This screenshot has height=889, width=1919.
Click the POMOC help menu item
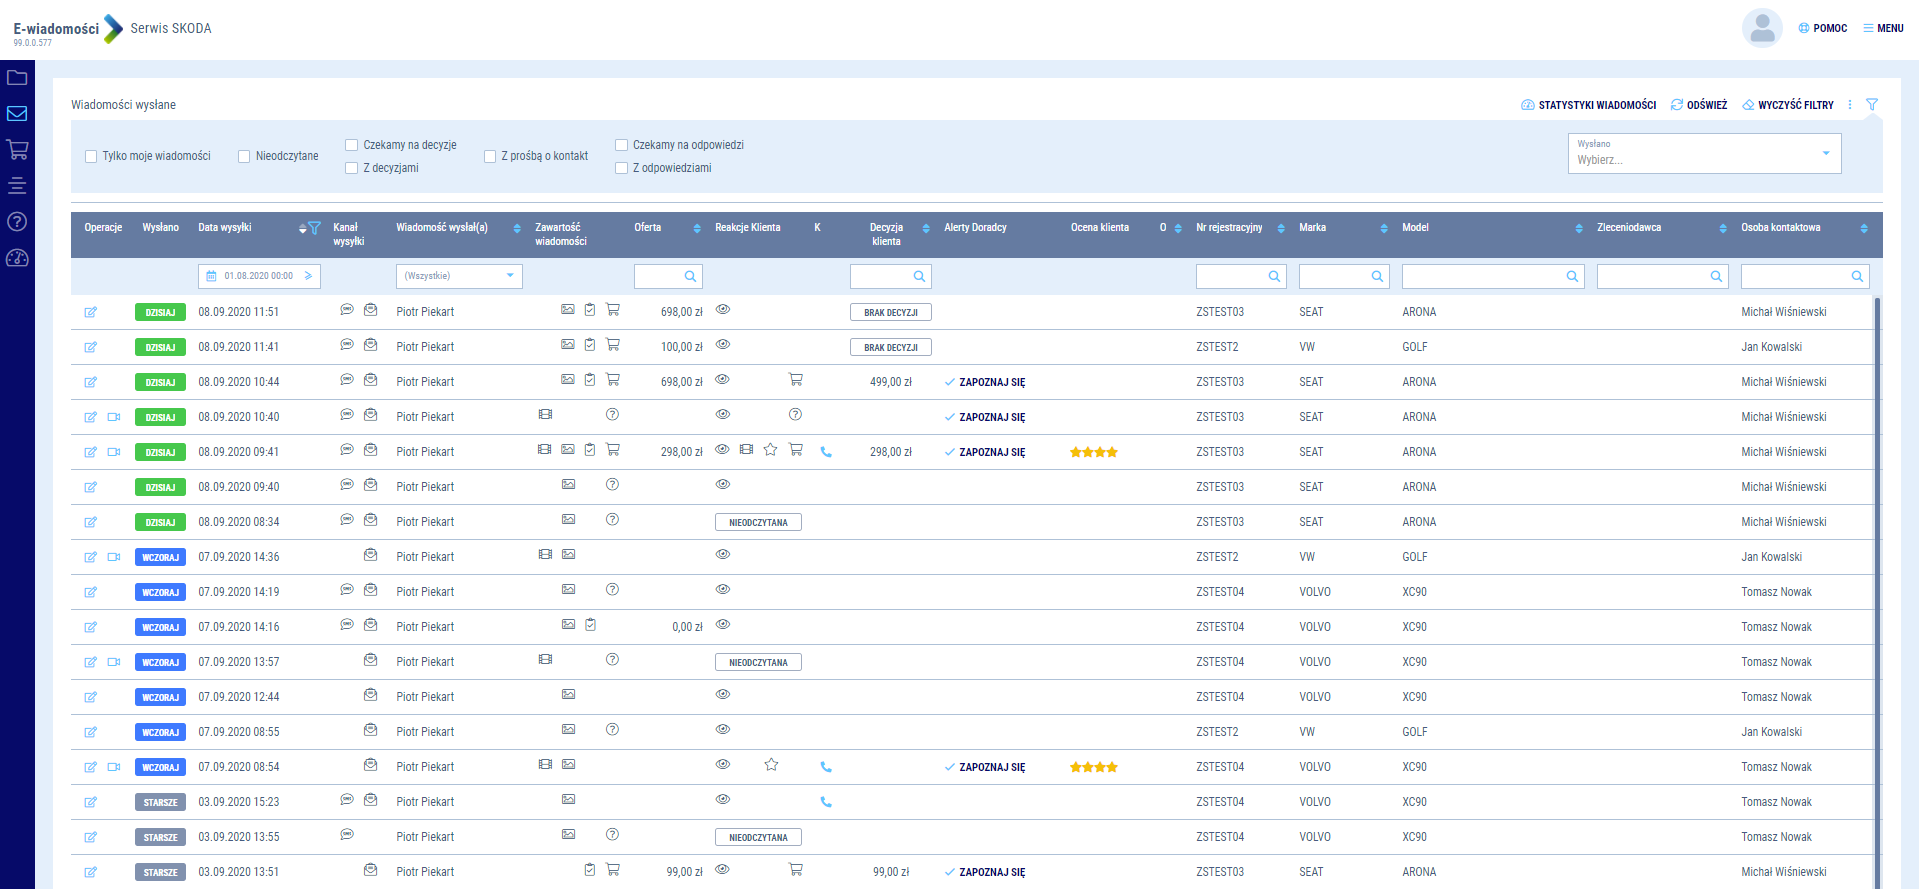[1823, 28]
